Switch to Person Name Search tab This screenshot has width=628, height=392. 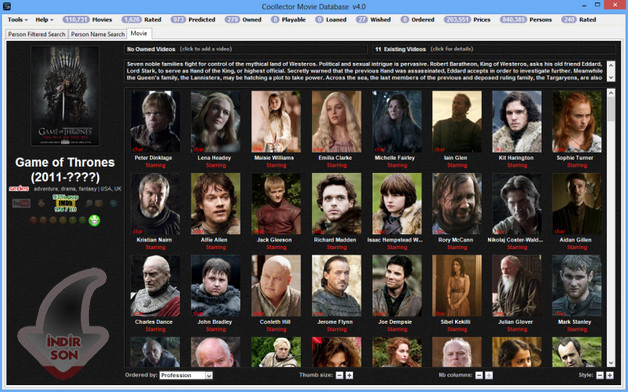(x=98, y=34)
